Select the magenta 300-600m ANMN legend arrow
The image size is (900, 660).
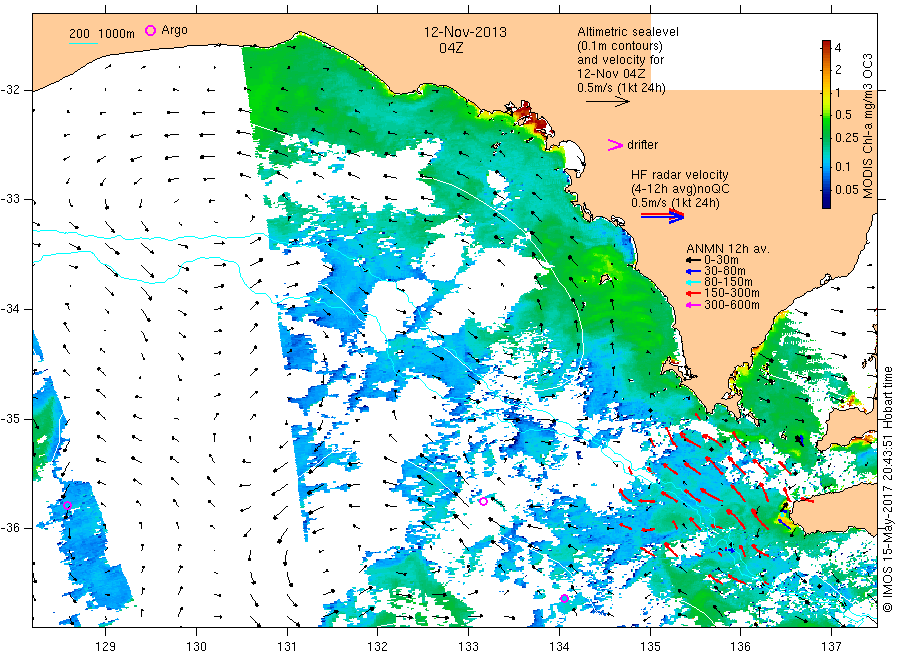tap(693, 305)
